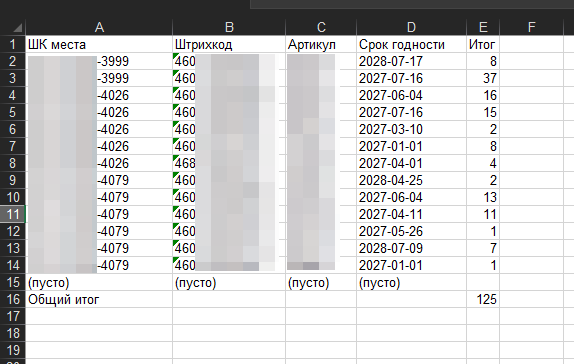Viewport: 574px width, 364px height.
Task: Click the select-all corner triangle
Action: tap(17, 27)
